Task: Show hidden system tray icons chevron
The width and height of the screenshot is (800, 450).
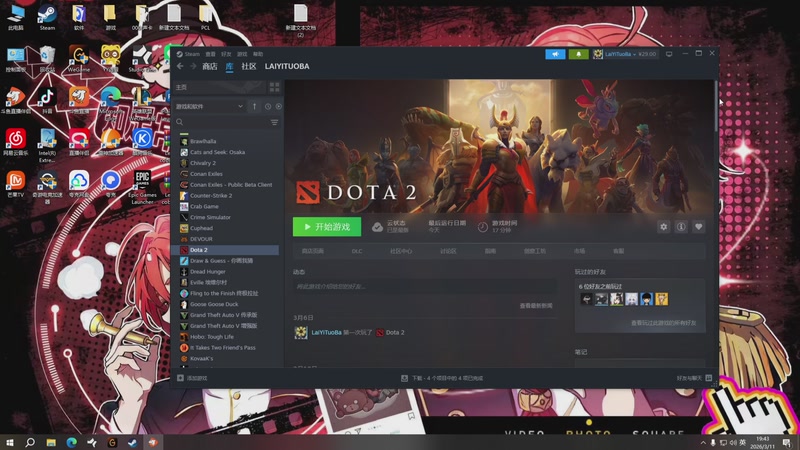Action: pyautogui.click(x=703, y=442)
